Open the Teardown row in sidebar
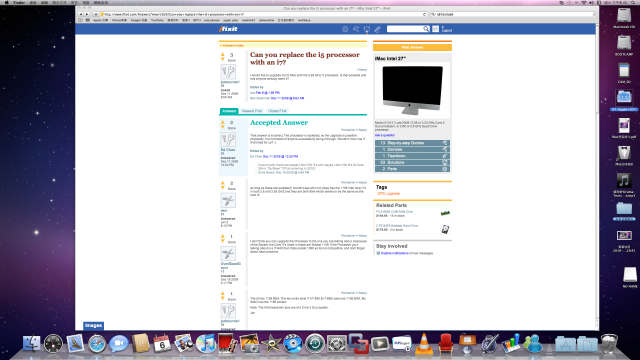Screen dimensions: 640x360 [x=412, y=156]
